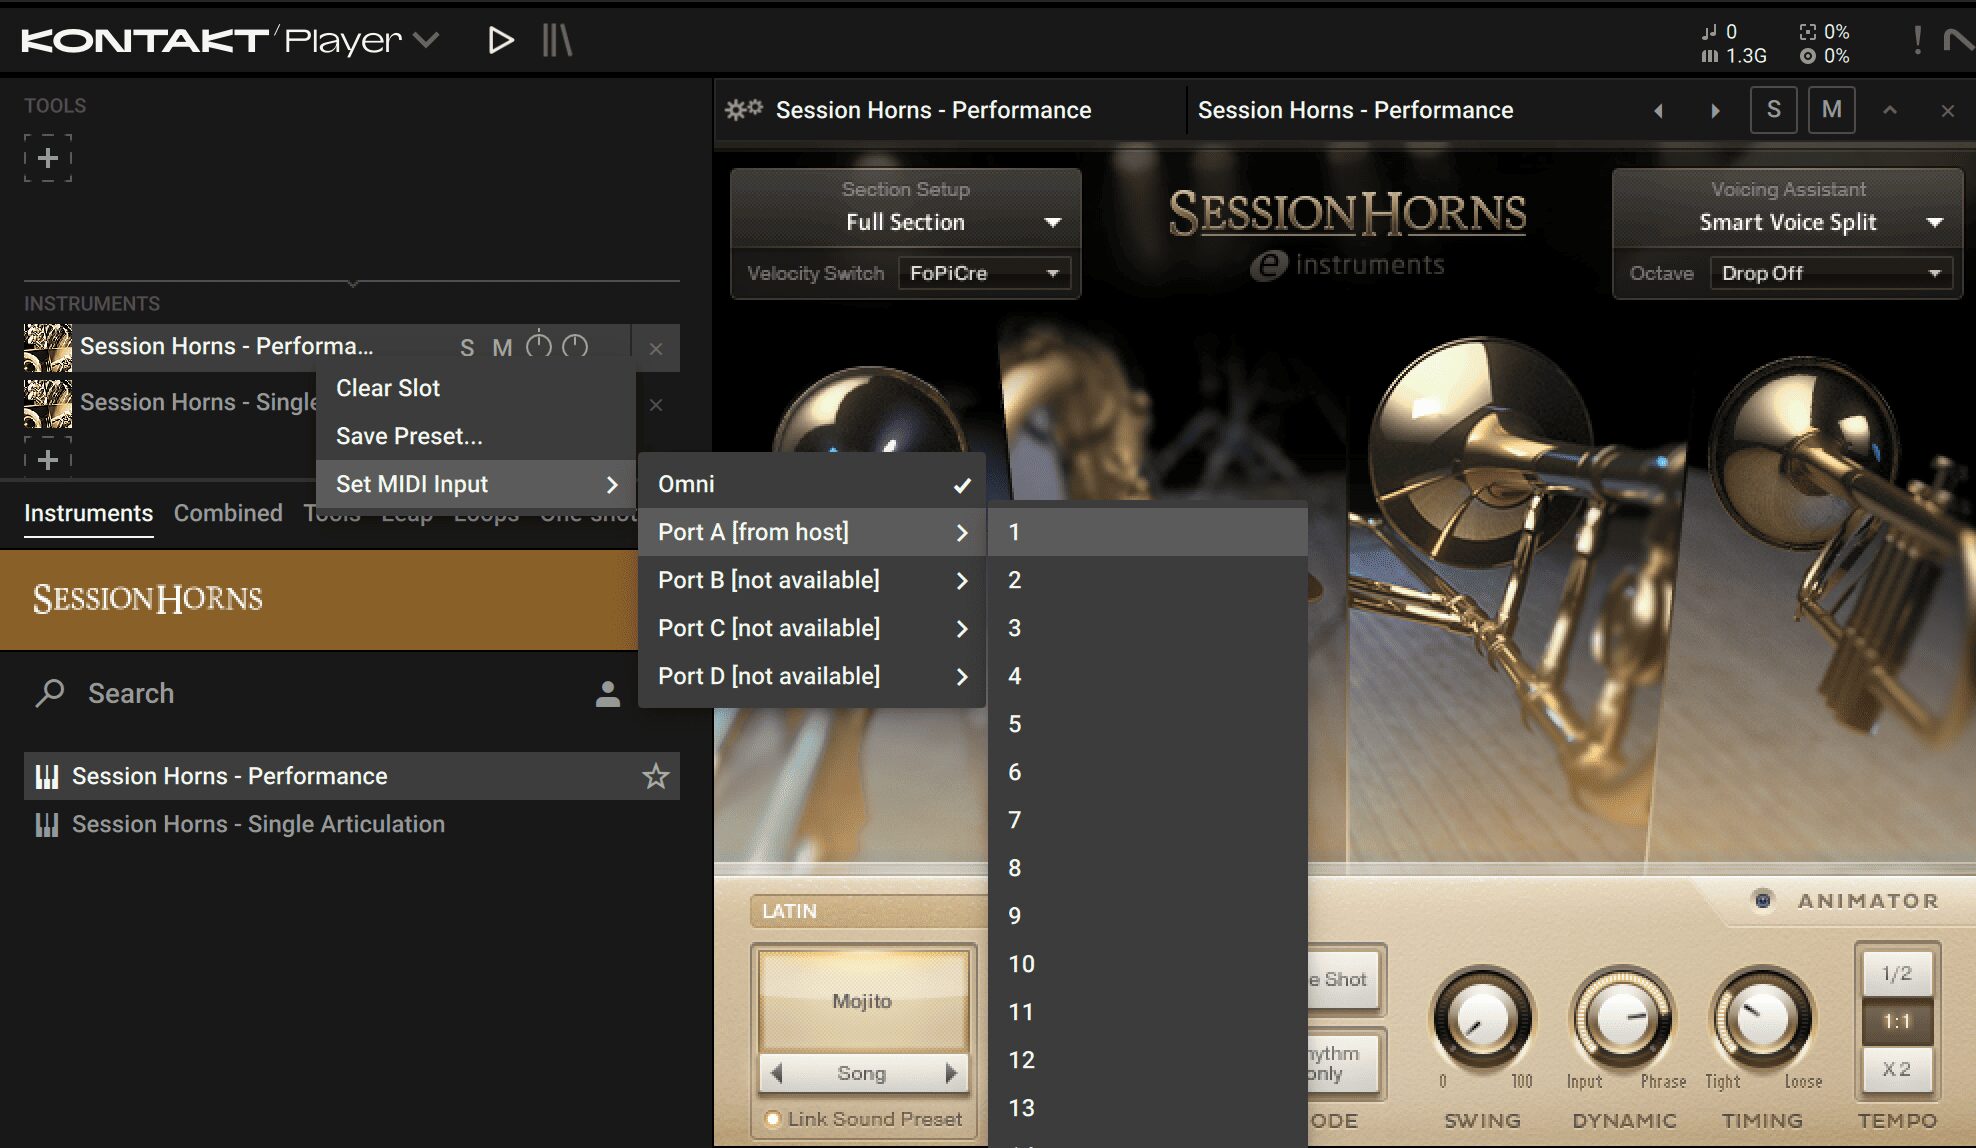Viewport: 1976px width, 1148px height.
Task: Expand Port C not available submenu
Action: 812,628
